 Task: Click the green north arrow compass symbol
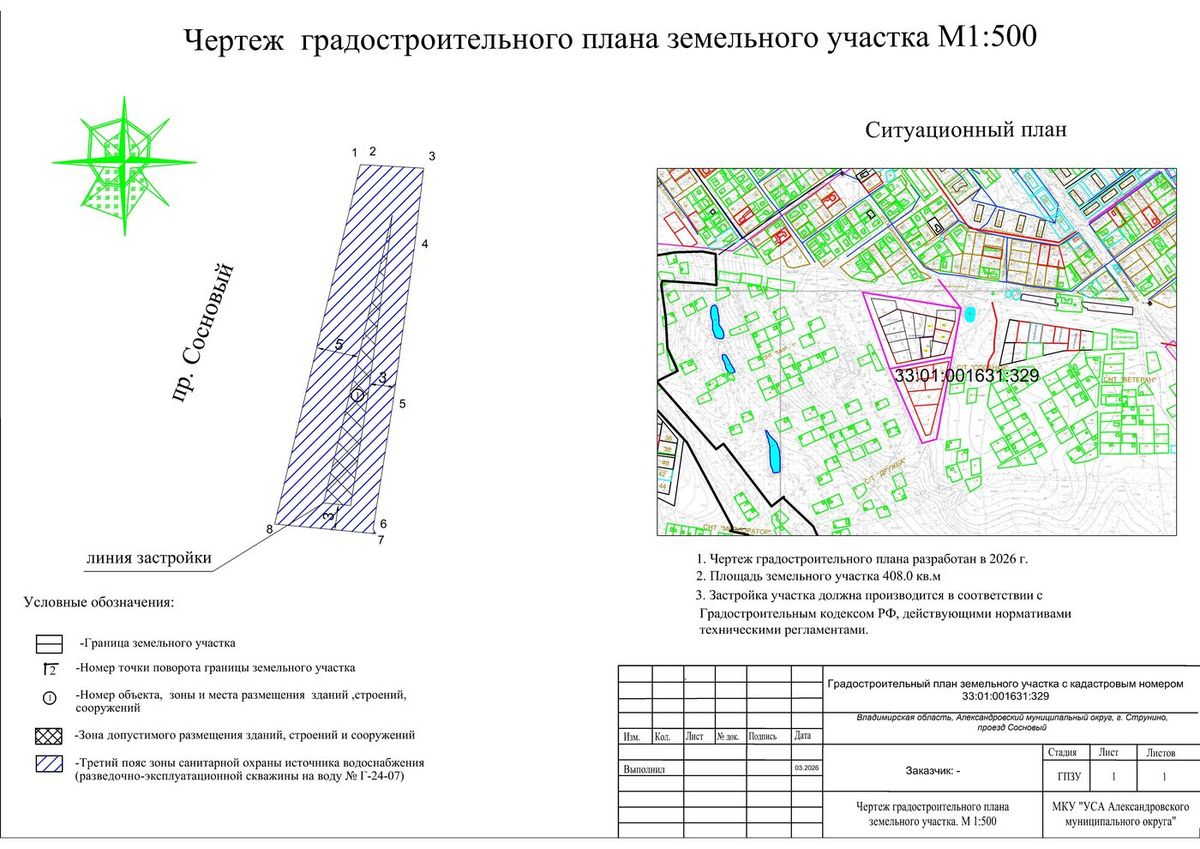125,165
